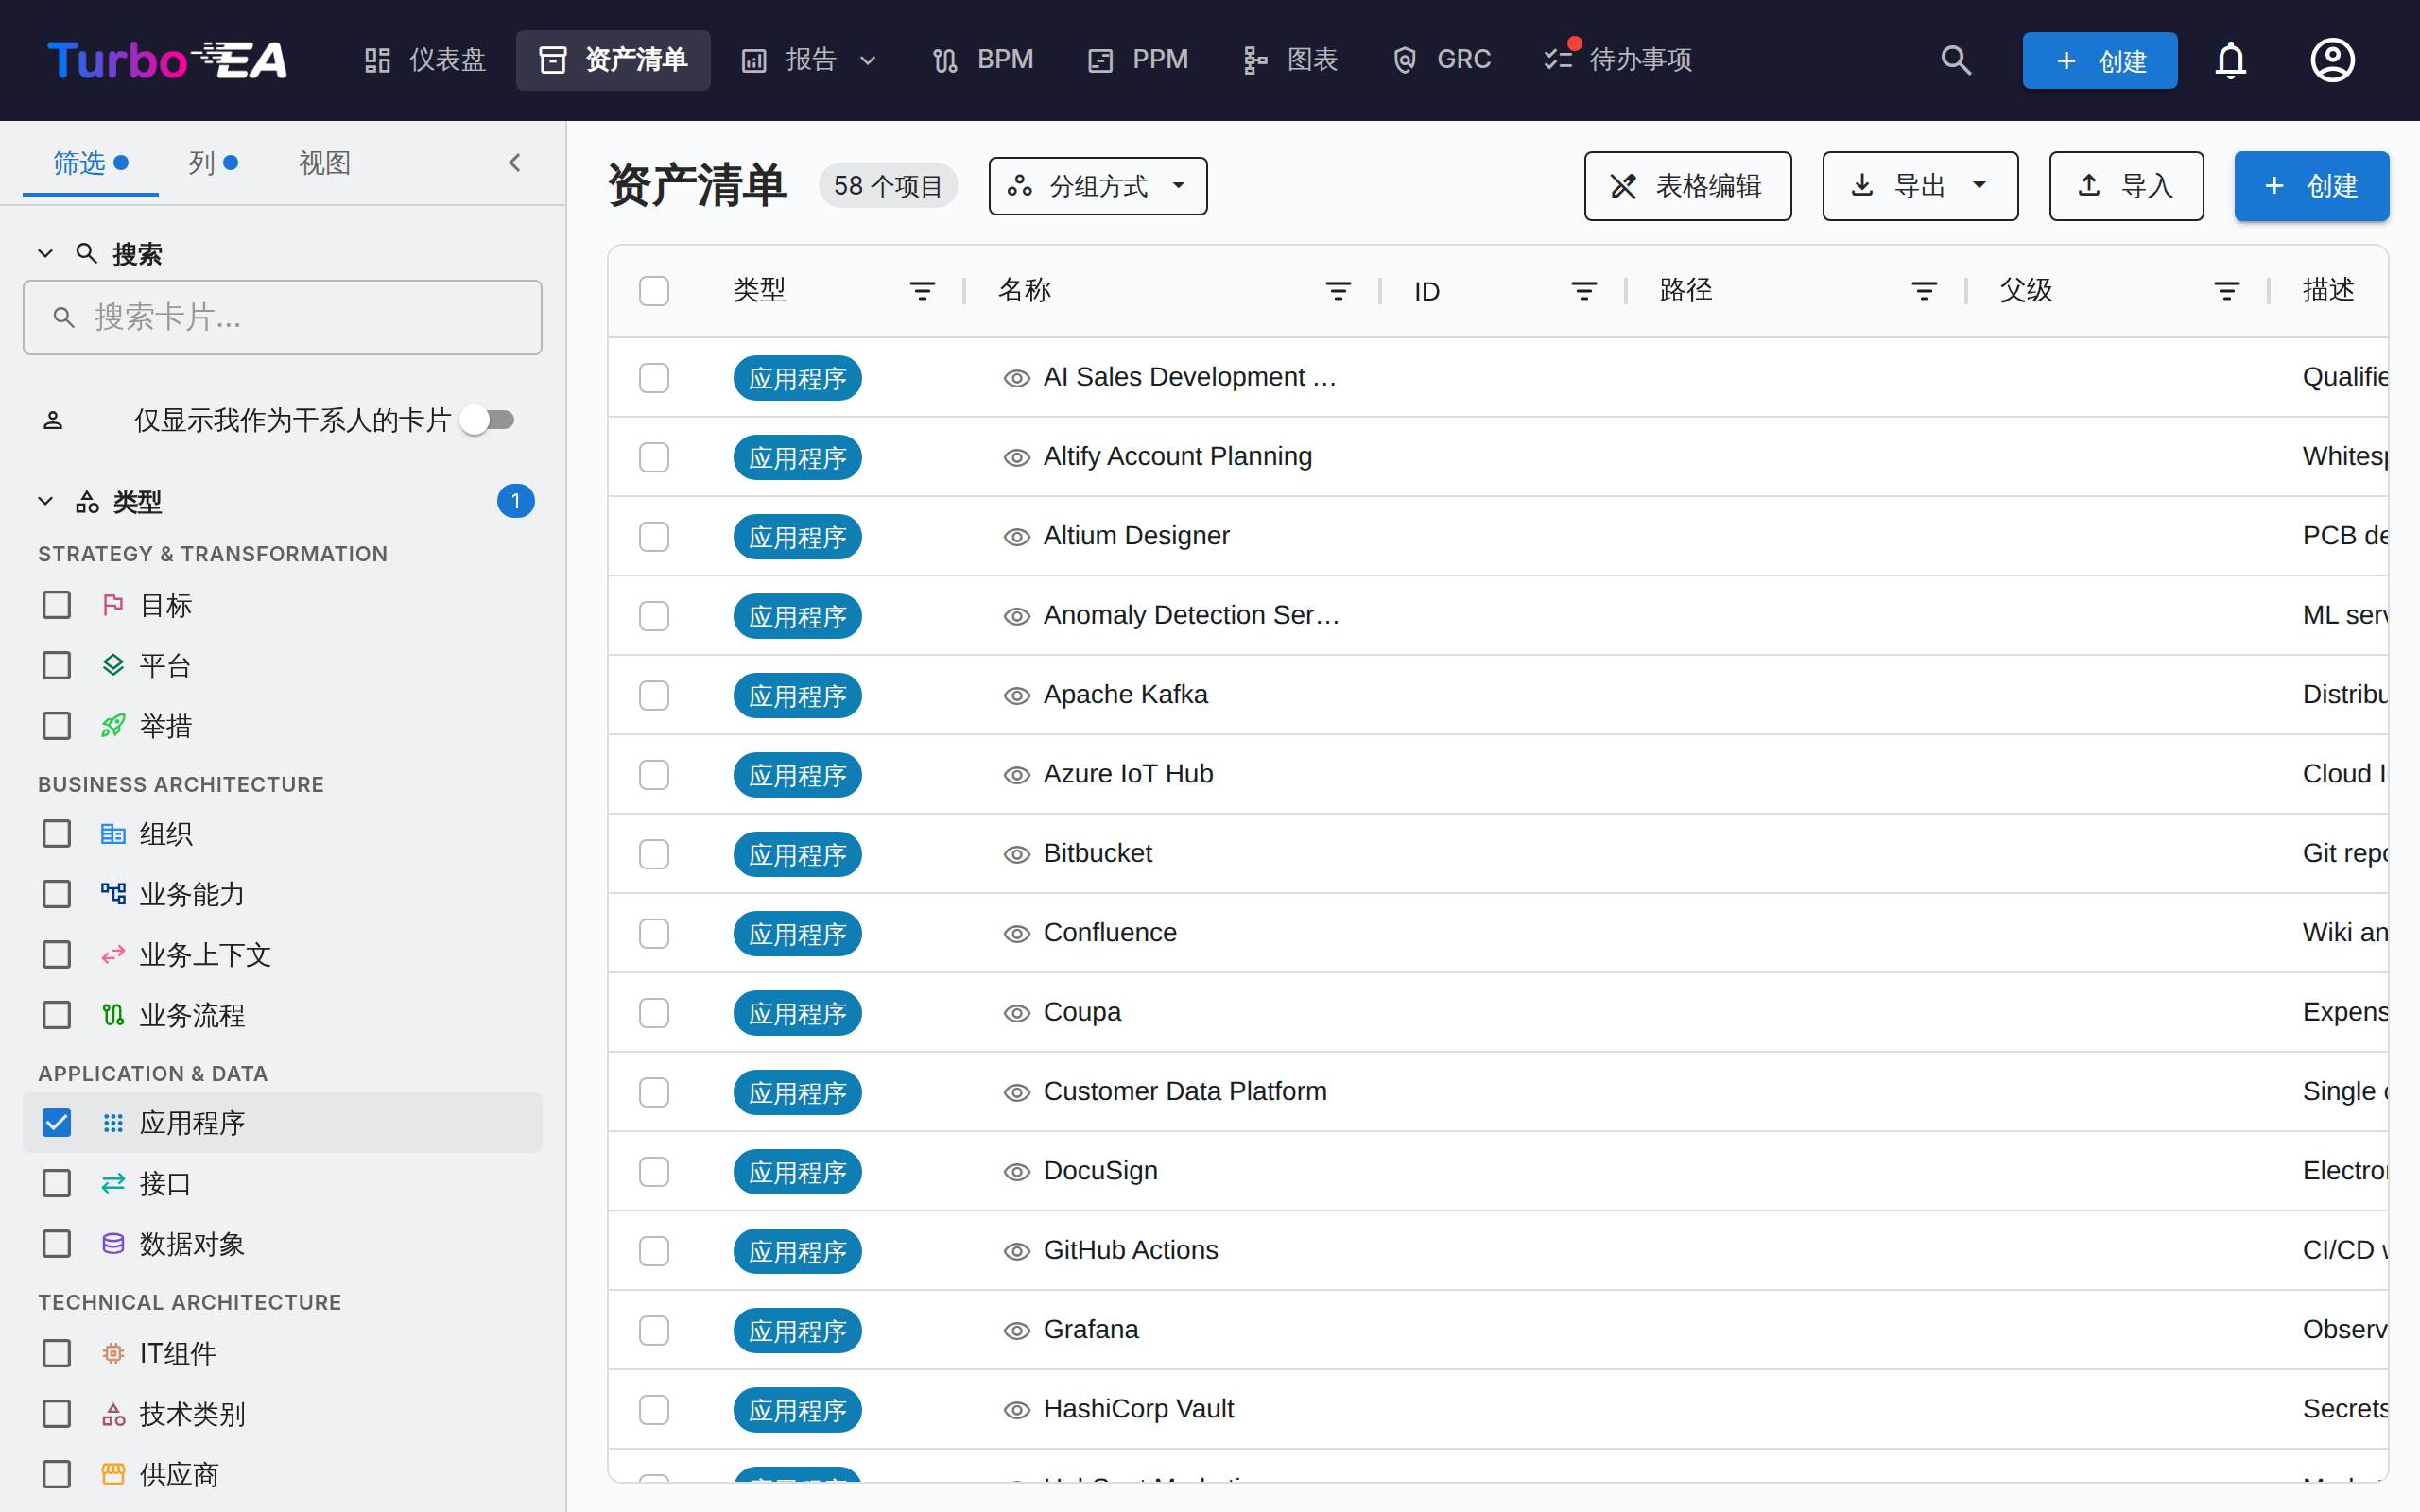Open the notifications bell
2420x1512 pixels.
2231,60
